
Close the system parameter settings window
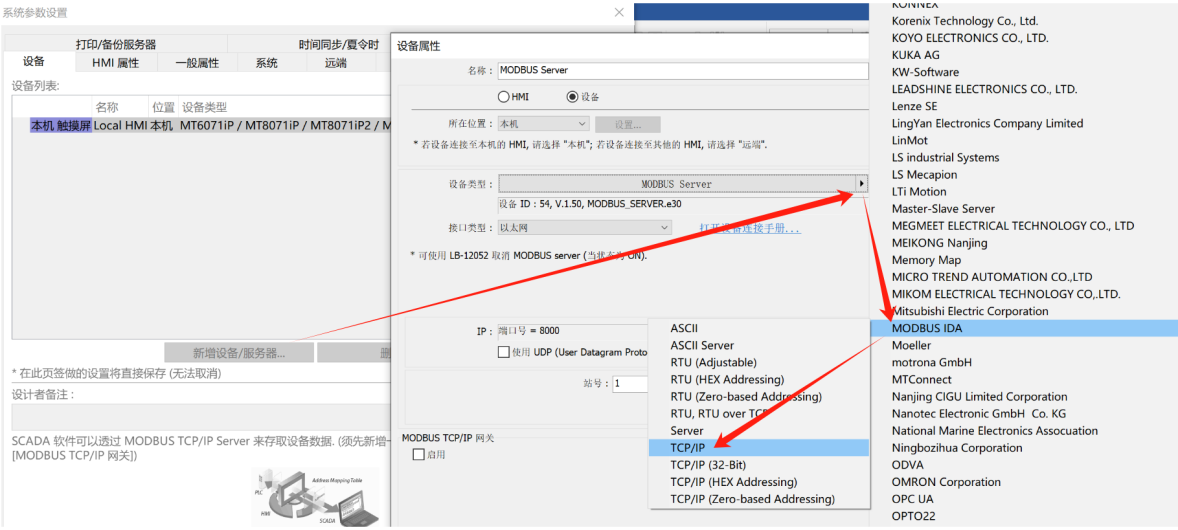click(x=619, y=12)
